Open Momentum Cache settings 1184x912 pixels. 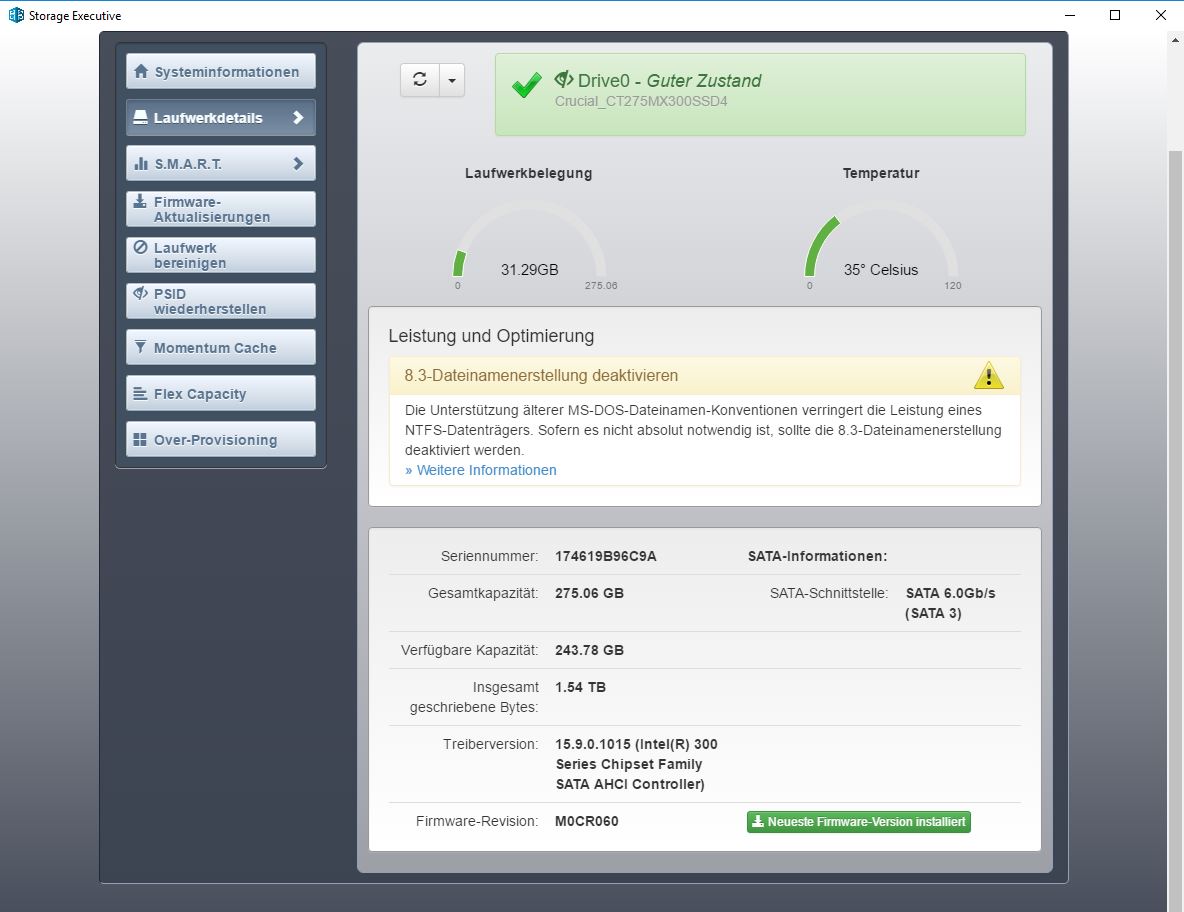[x=220, y=347]
